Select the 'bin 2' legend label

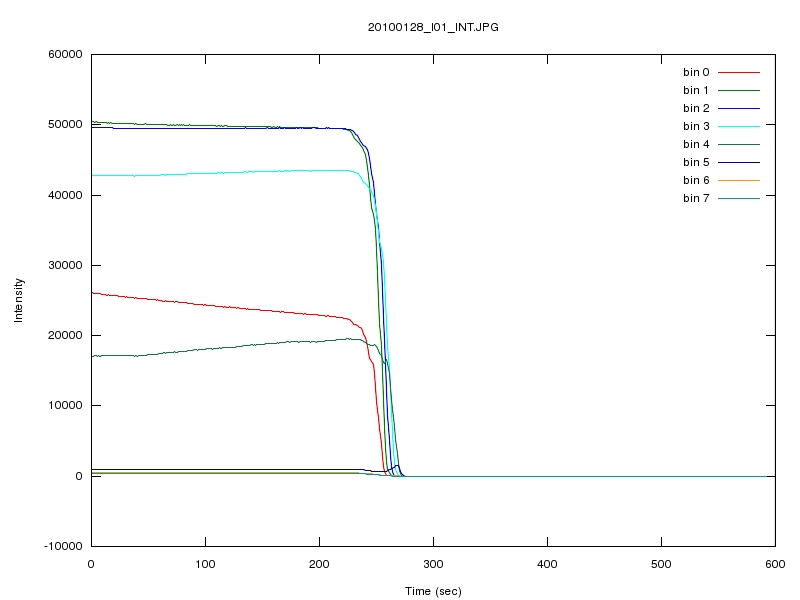pyautogui.click(x=696, y=108)
